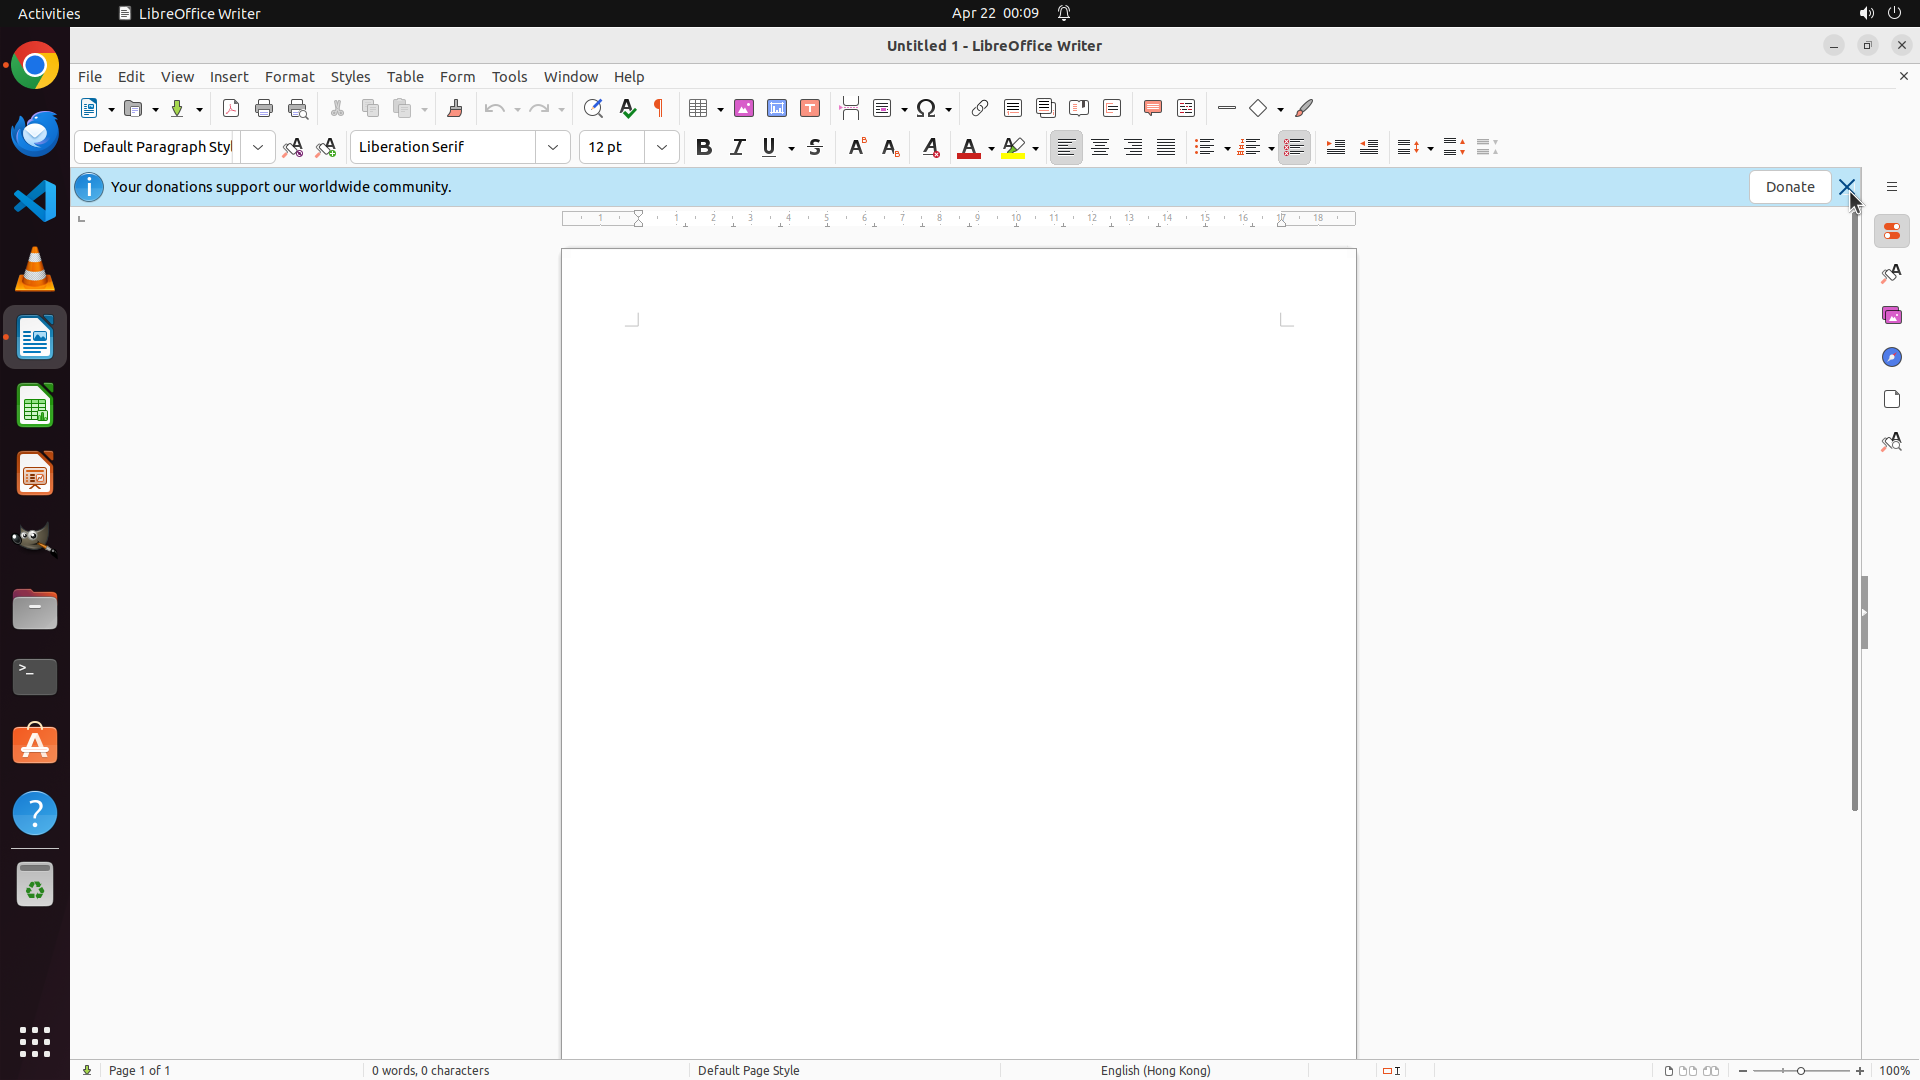Enable center paragraph alignment

[1100, 147]
